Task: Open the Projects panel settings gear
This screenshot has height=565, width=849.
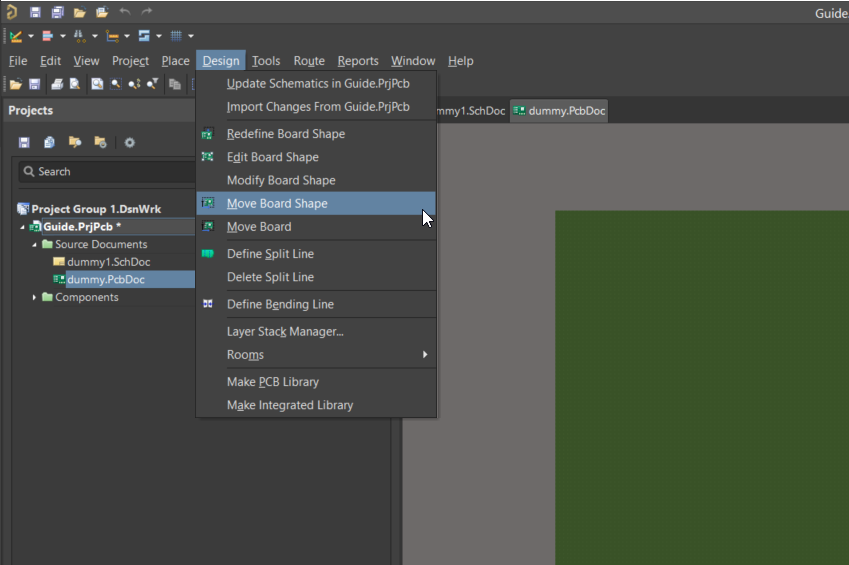Action: (x=129, y=143)
